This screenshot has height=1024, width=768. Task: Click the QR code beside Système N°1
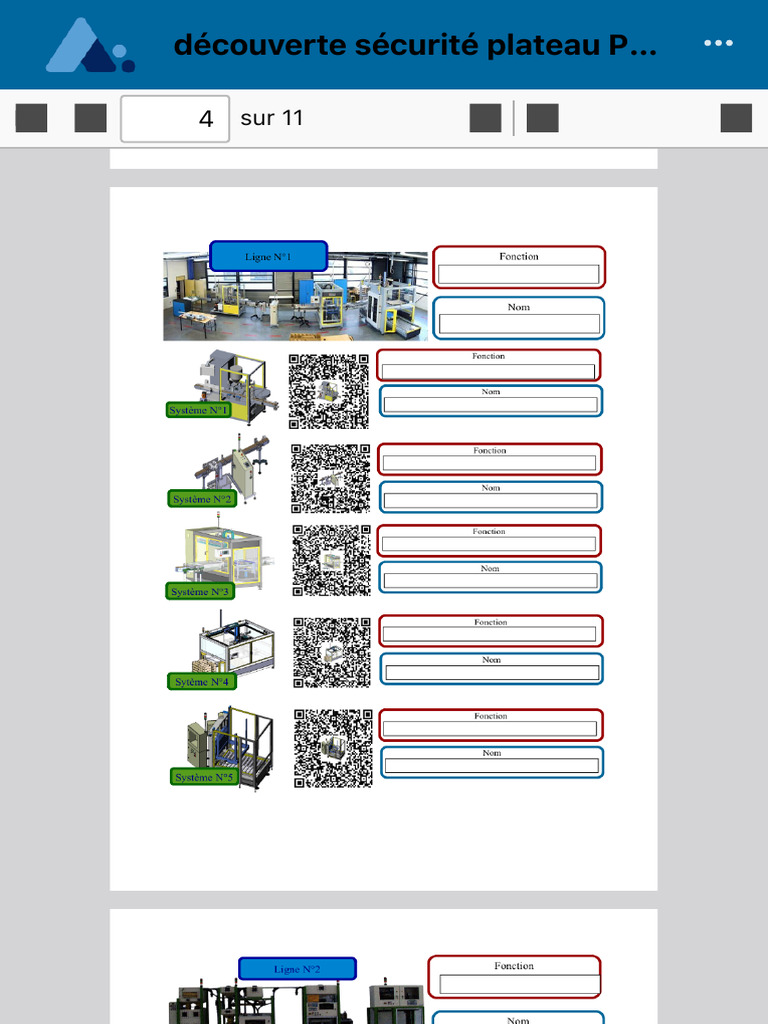[328, 392]
